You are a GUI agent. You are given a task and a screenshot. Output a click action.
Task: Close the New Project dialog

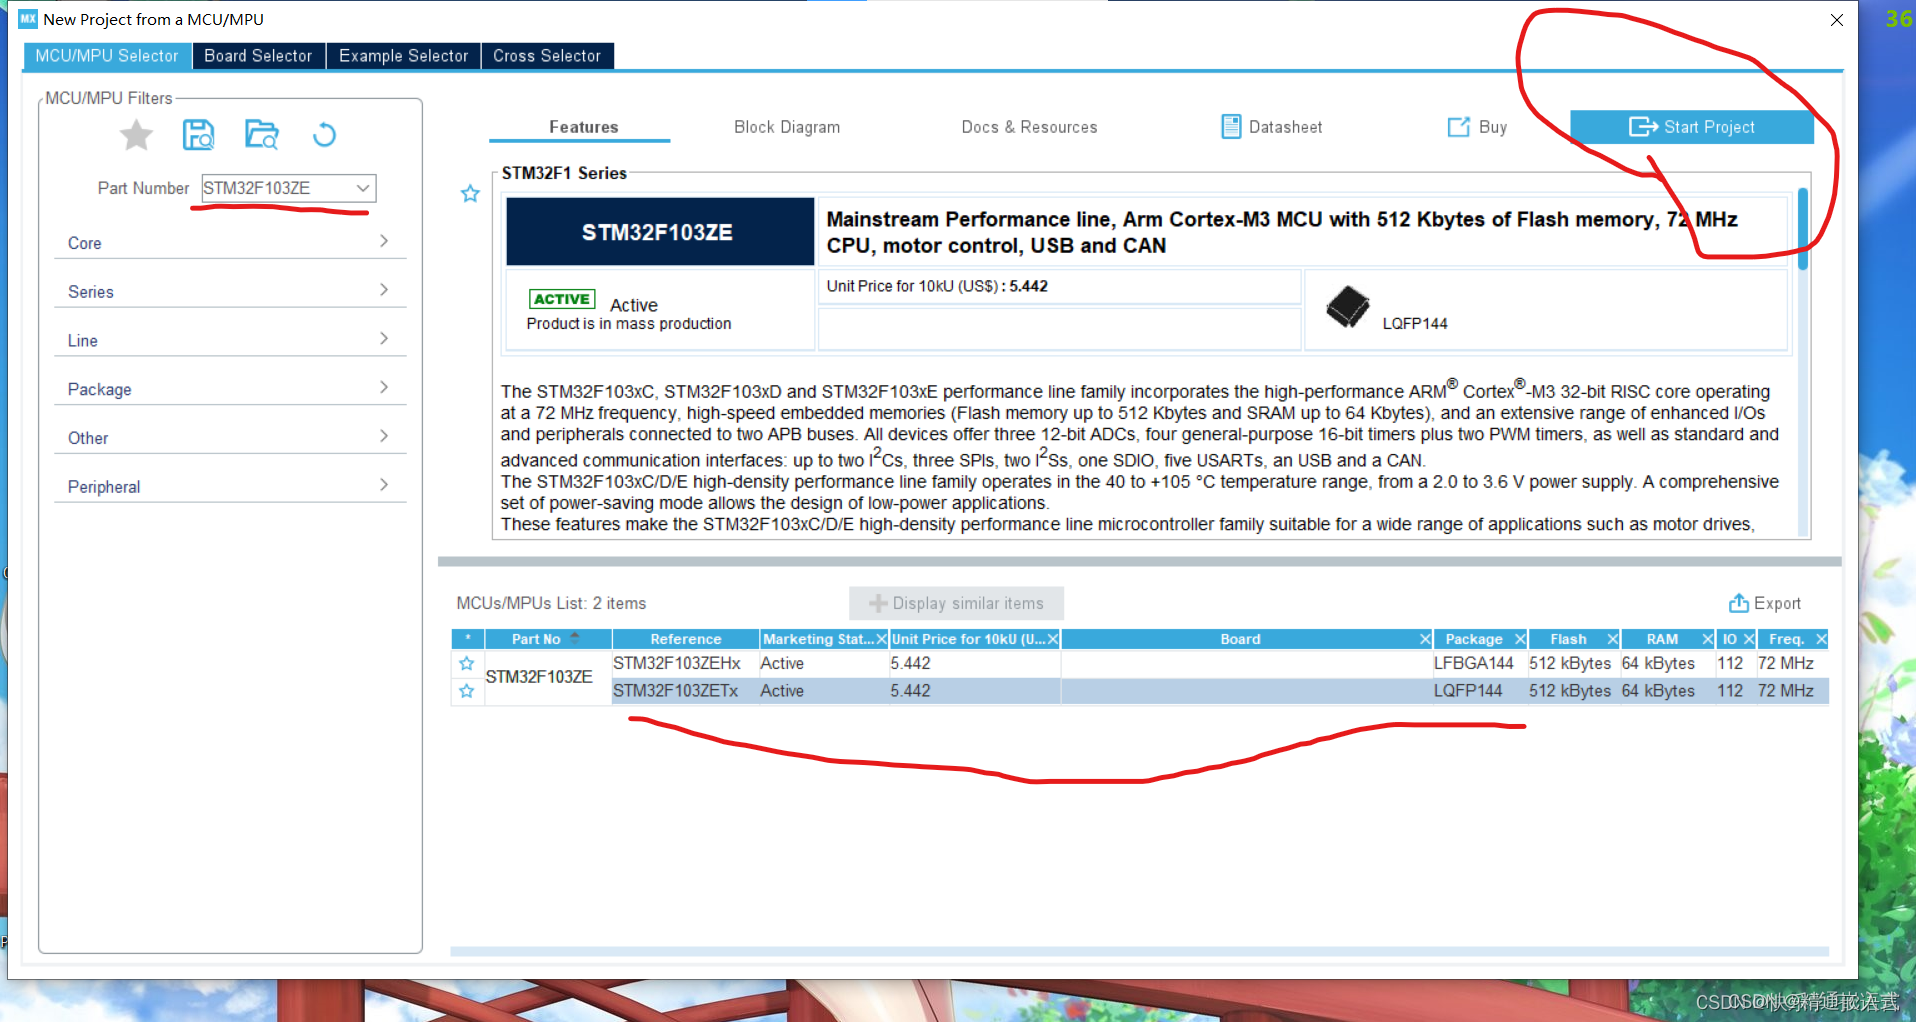tap(1836, 20)
